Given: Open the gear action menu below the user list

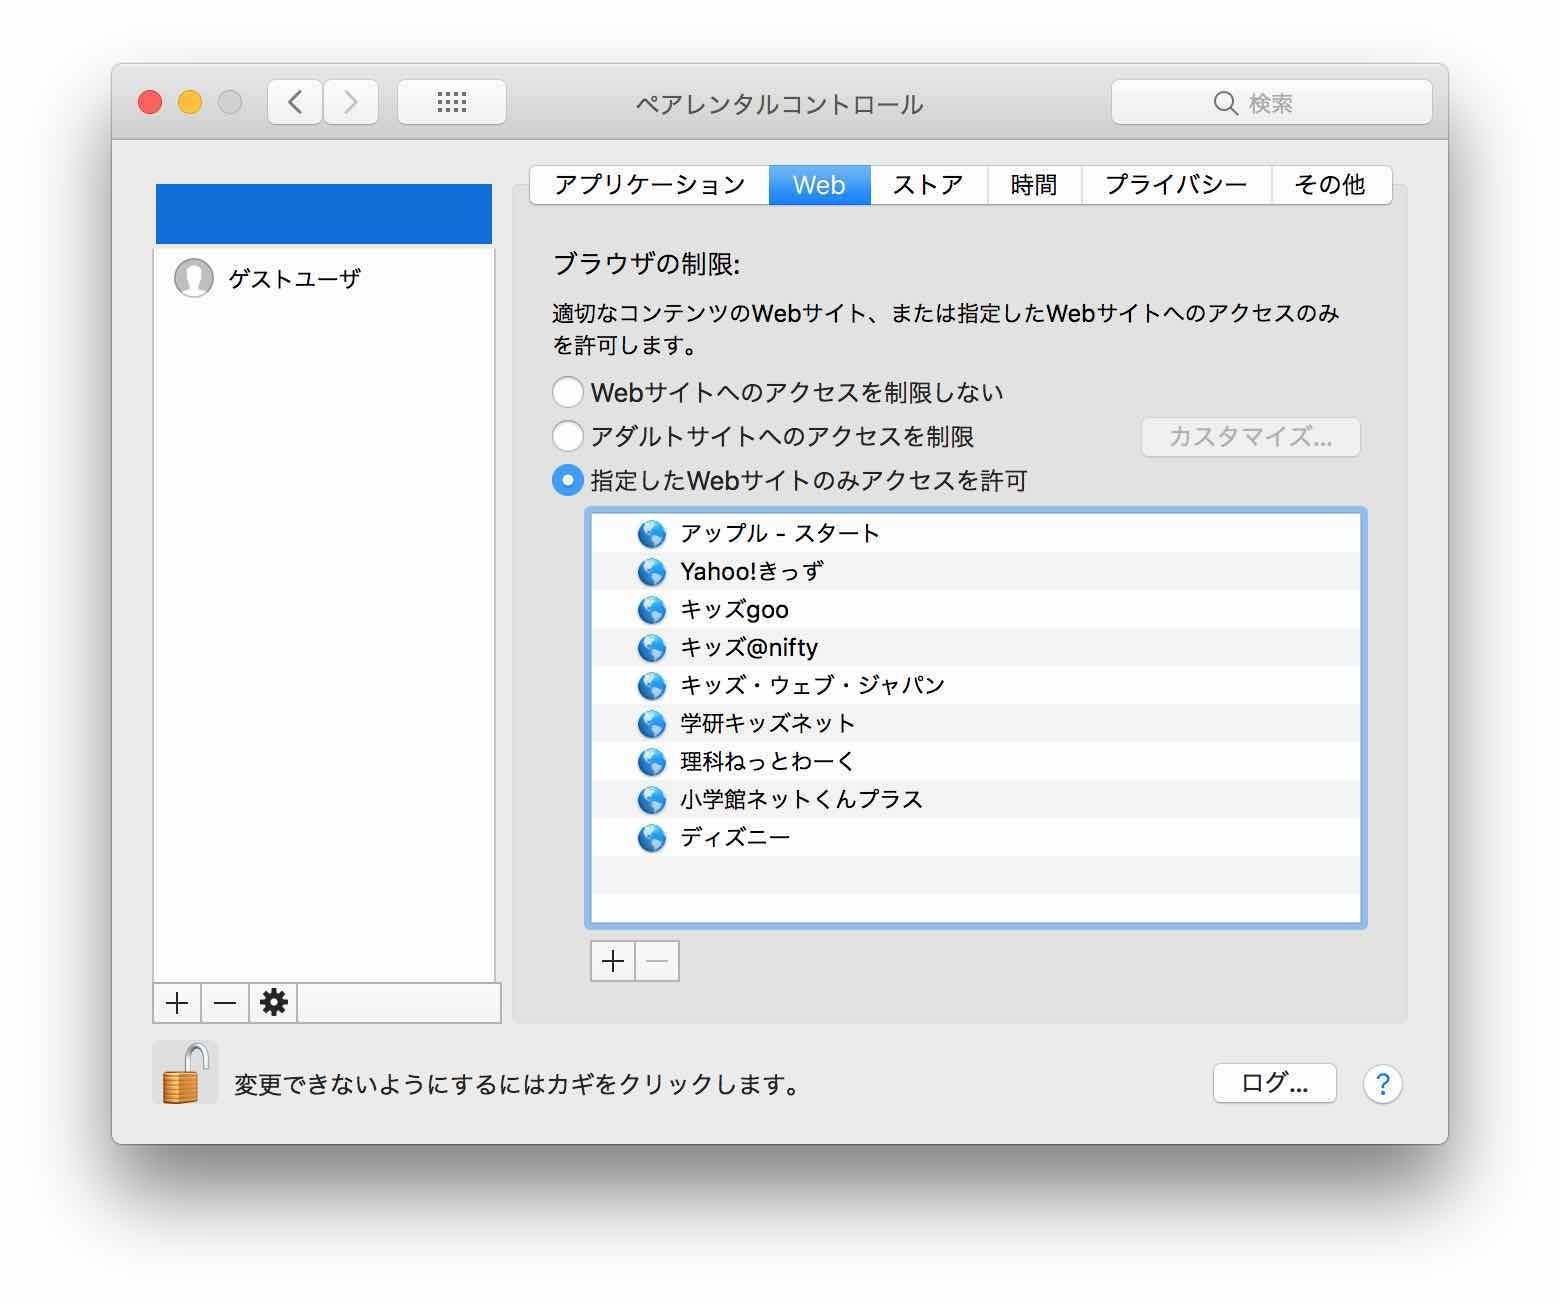Looking at the screenshot, I should pos(274,1003).
